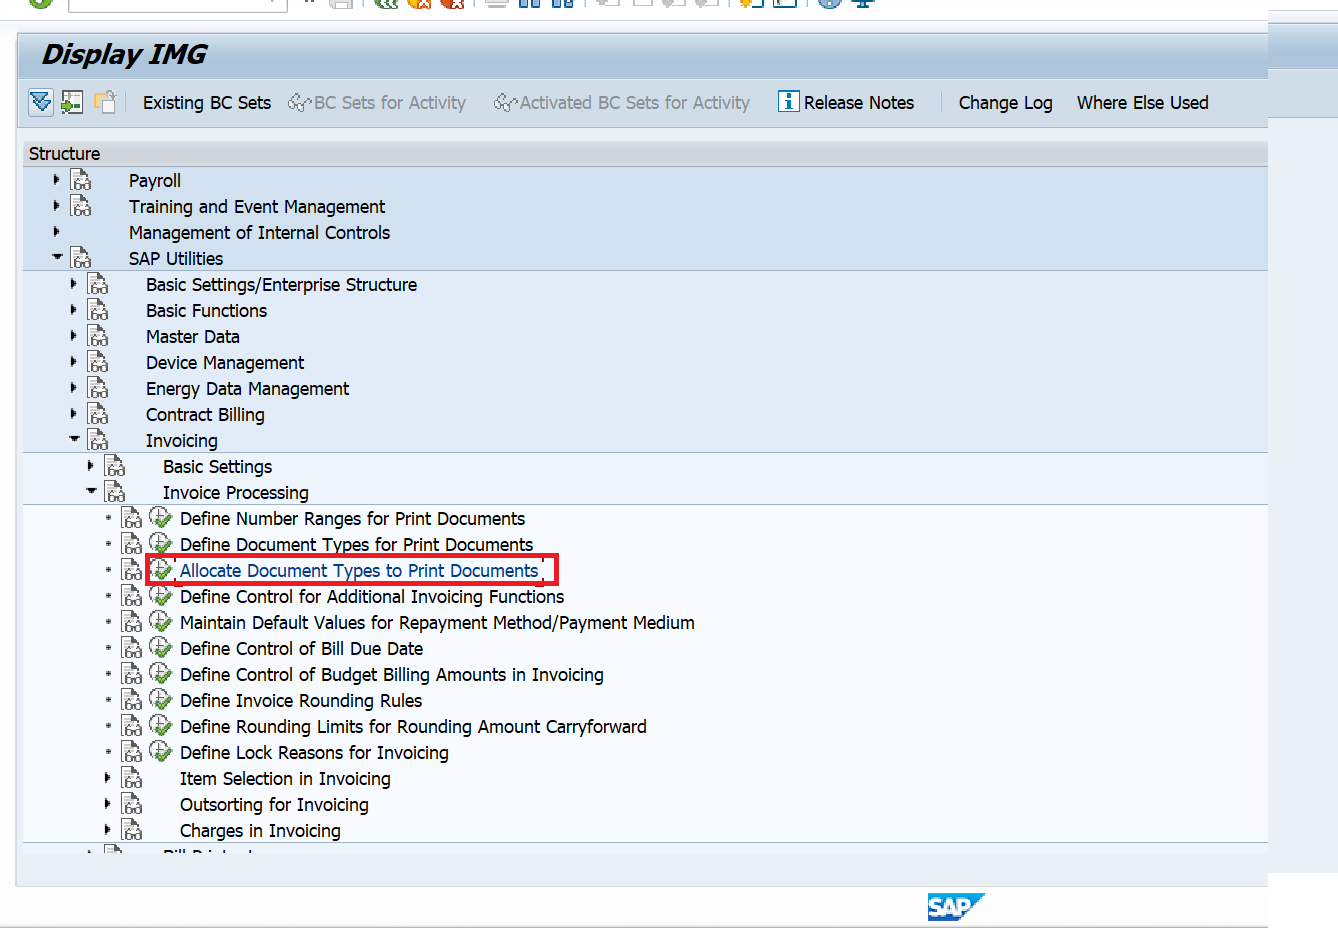Select the Device Management row label
Viewport: 1338px width, 928px height.
point(225,362)
